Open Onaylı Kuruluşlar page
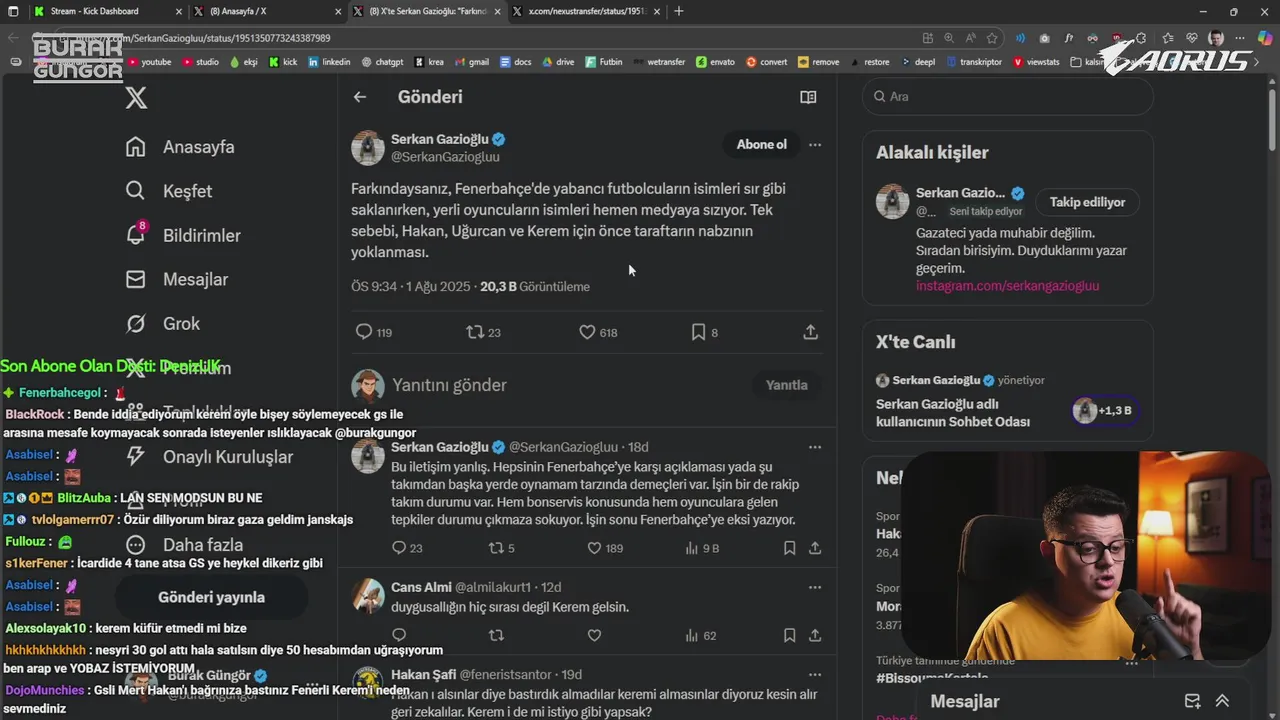Screen dimensions: 1280x720 209,457
